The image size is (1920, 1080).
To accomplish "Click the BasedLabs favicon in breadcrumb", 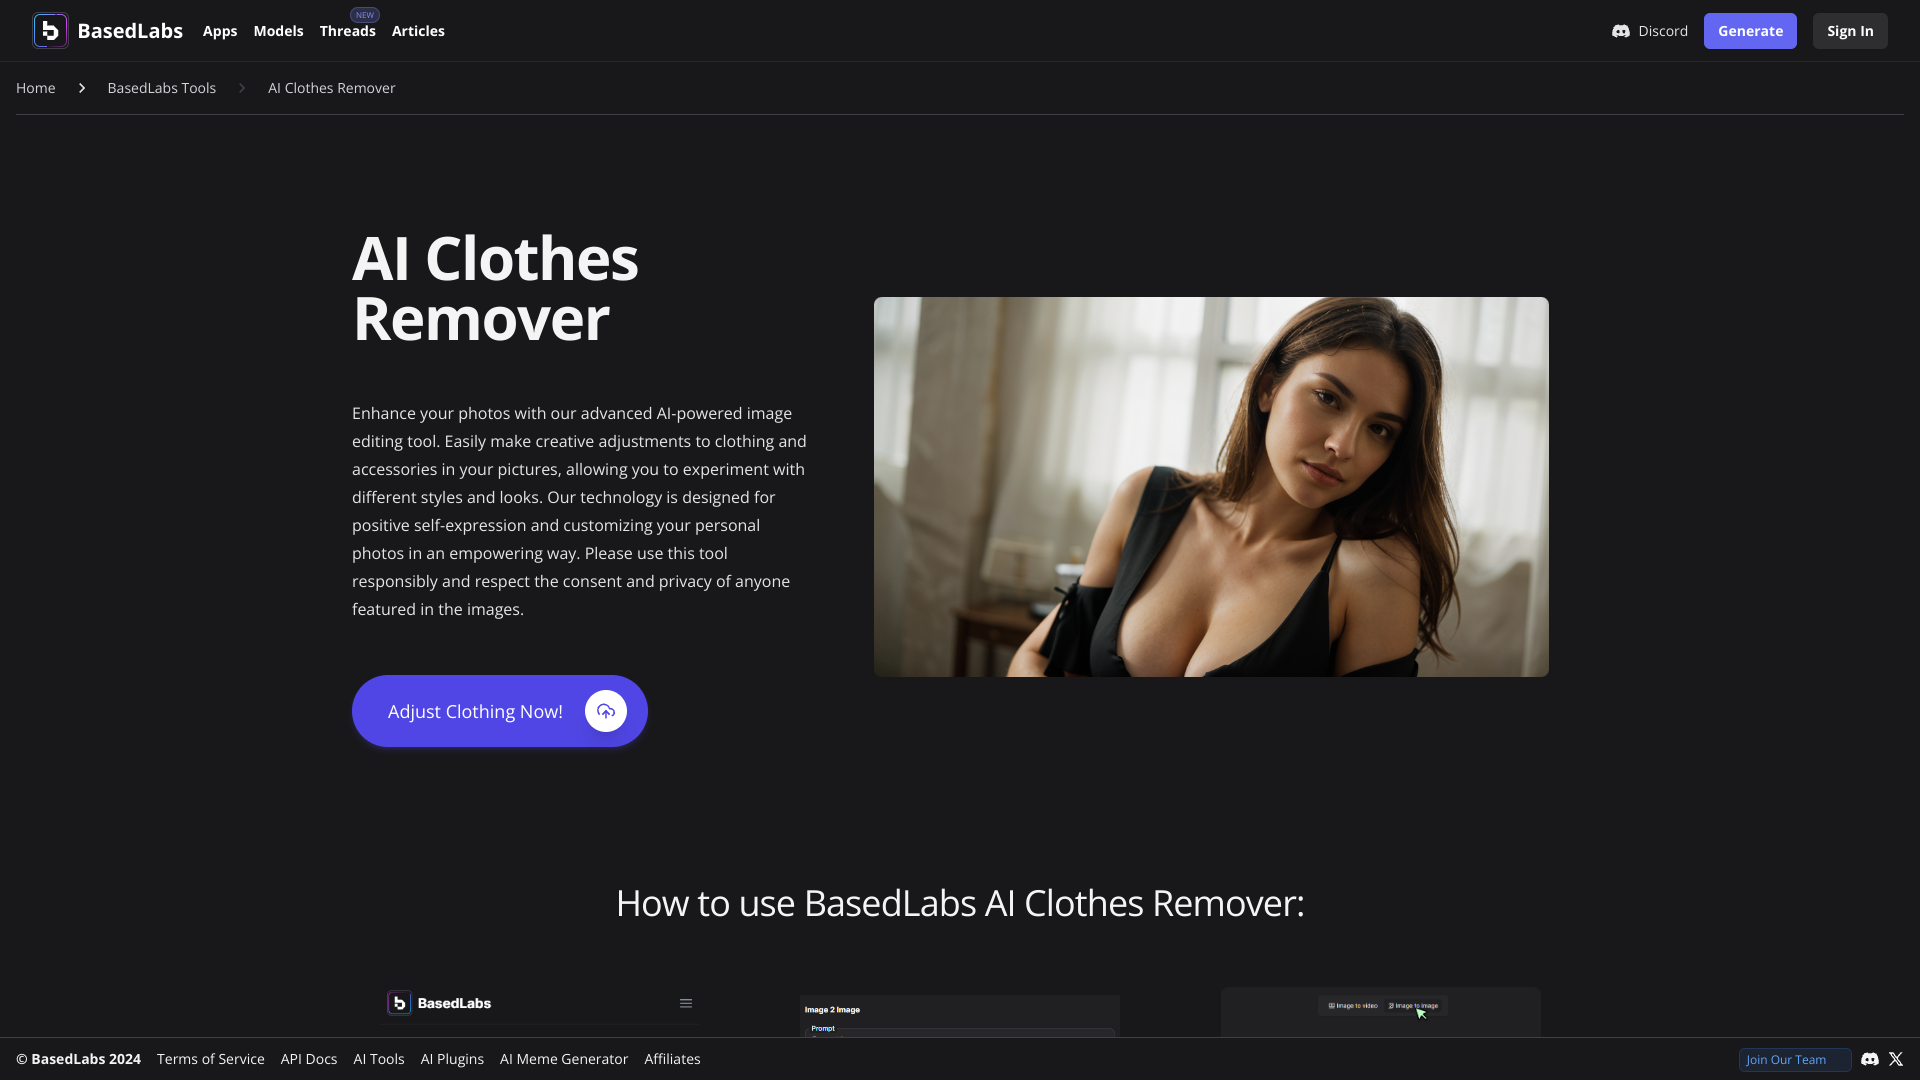I will 49,29.
